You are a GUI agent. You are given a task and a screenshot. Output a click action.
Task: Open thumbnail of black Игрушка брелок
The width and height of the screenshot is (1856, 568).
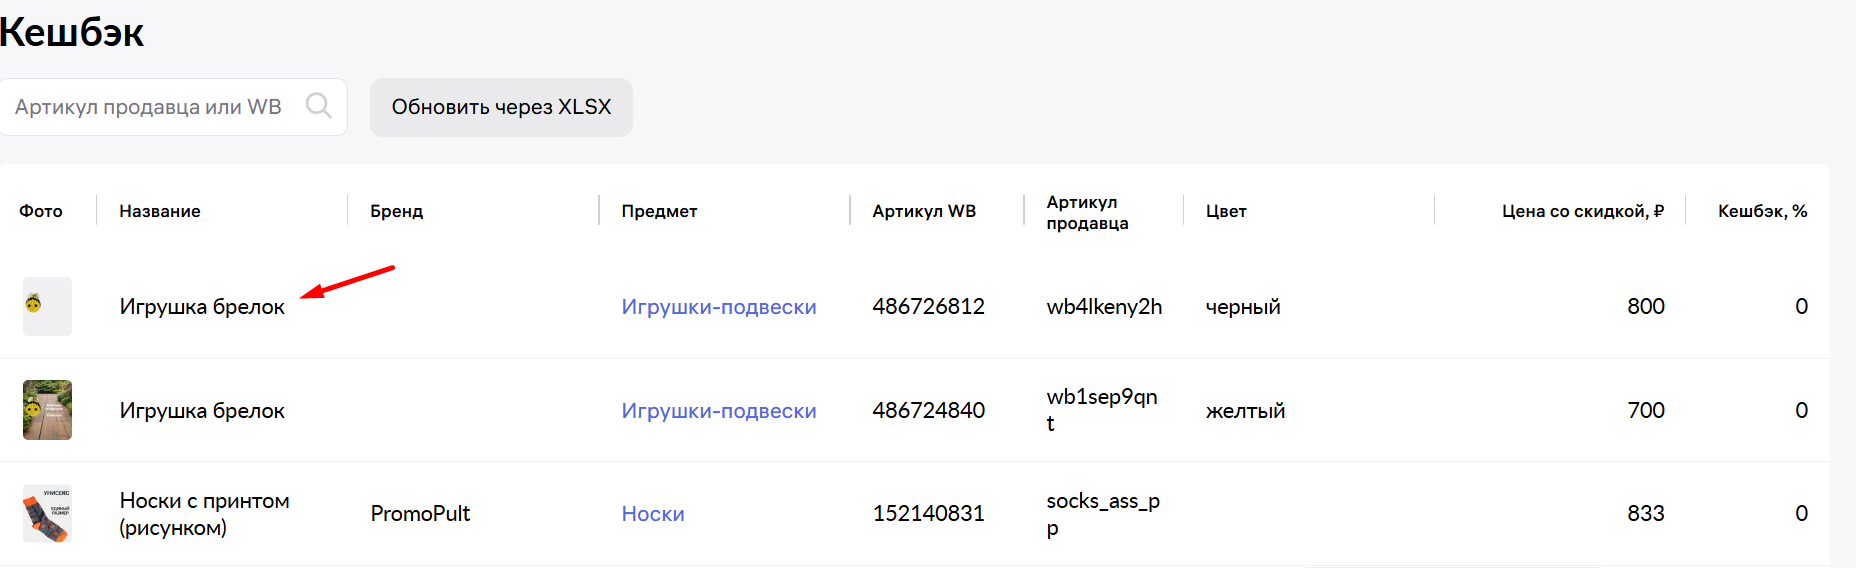(47, 306)
